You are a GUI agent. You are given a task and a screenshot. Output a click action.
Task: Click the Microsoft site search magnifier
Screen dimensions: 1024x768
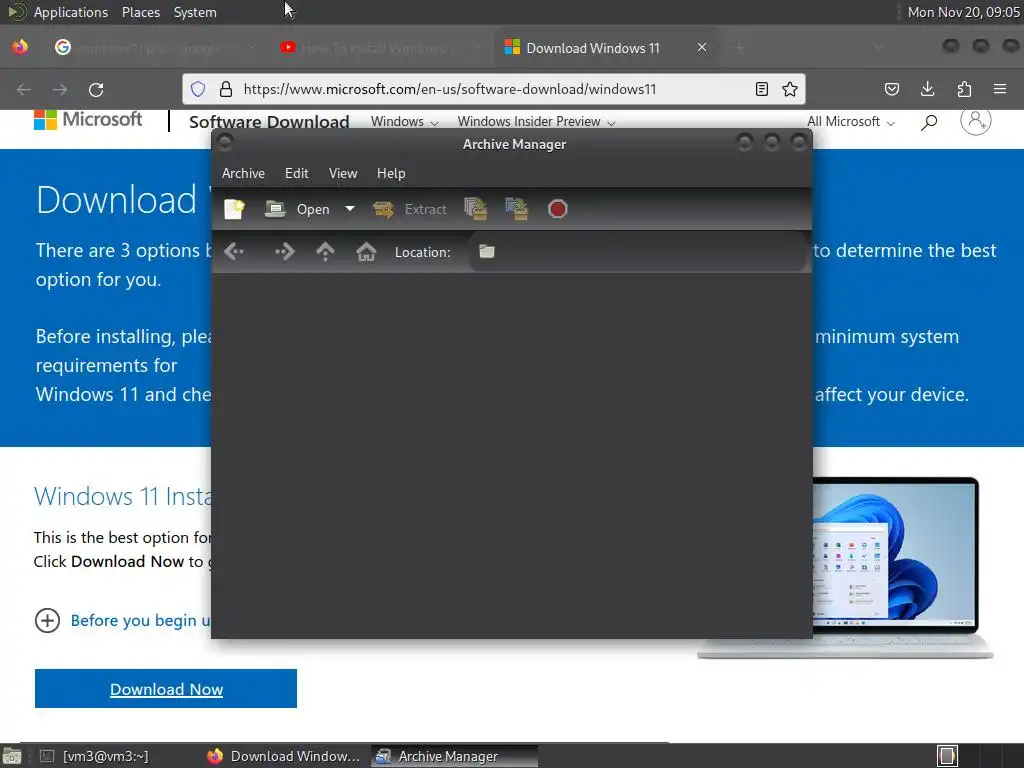click(929, 122)
